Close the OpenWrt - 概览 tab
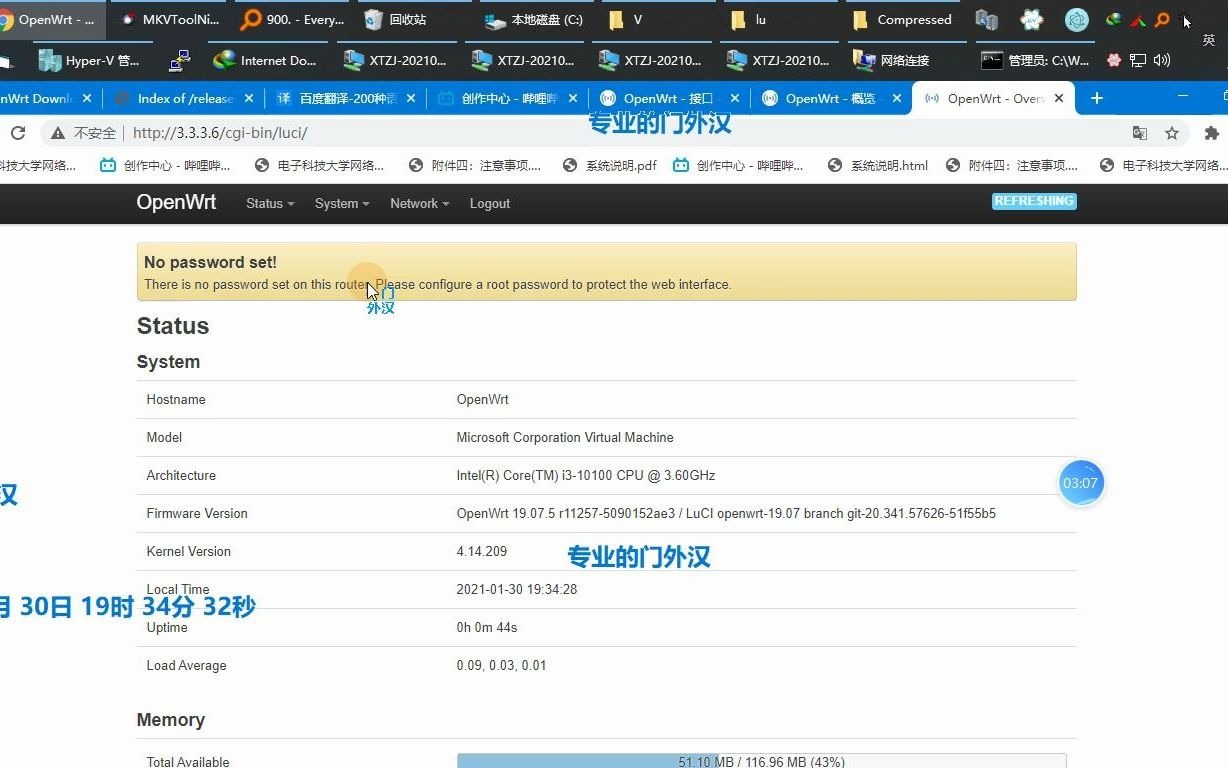Image resolution: width=1228 pixels, height=768 pixels. 896,98
